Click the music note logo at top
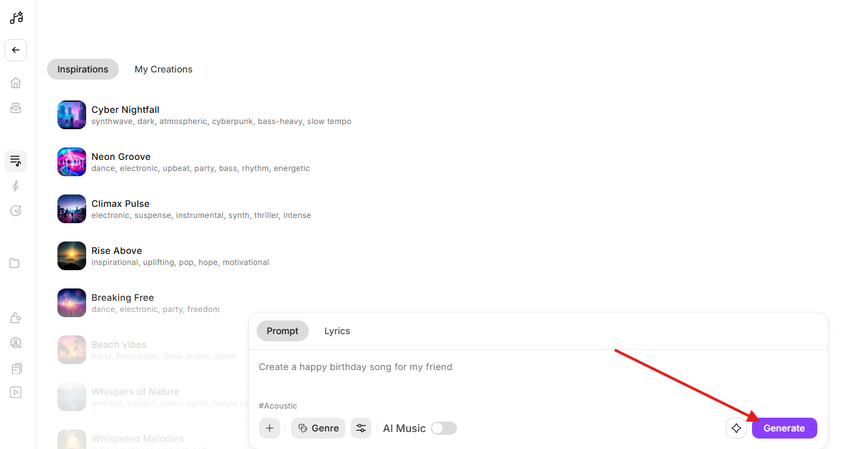848x449 pixels. click(16, 17)
